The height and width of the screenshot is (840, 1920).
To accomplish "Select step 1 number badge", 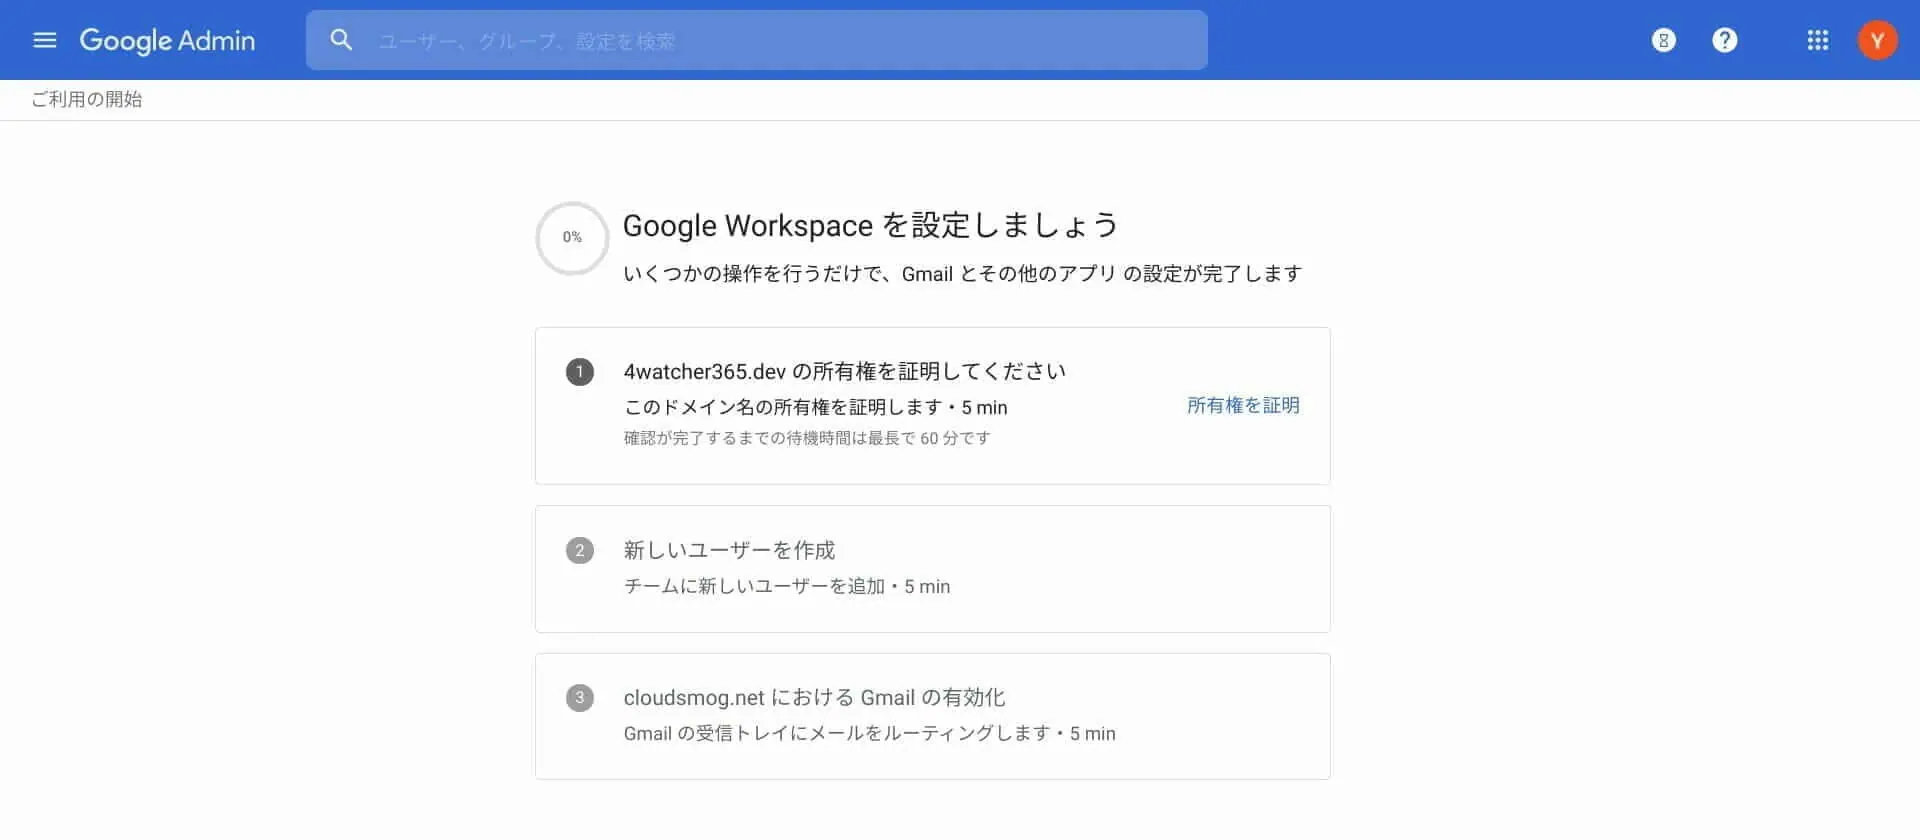I will pos(580,372).
